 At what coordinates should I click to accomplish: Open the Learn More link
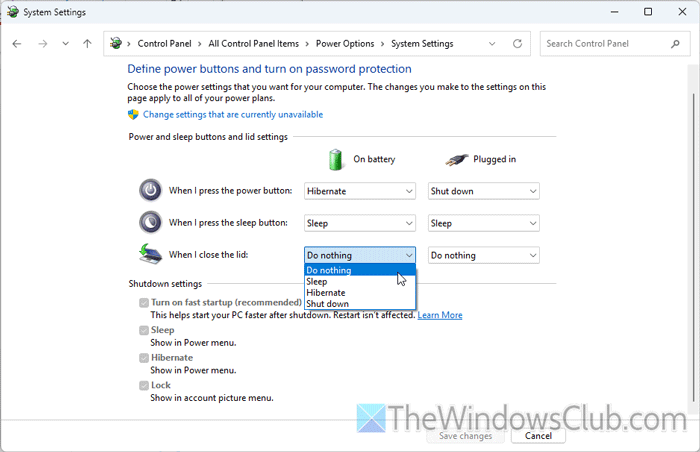[x=440, y=315]
